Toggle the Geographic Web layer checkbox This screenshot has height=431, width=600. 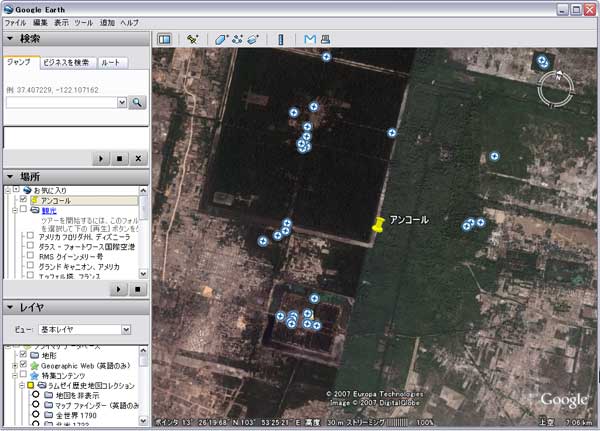coord(23,366)
